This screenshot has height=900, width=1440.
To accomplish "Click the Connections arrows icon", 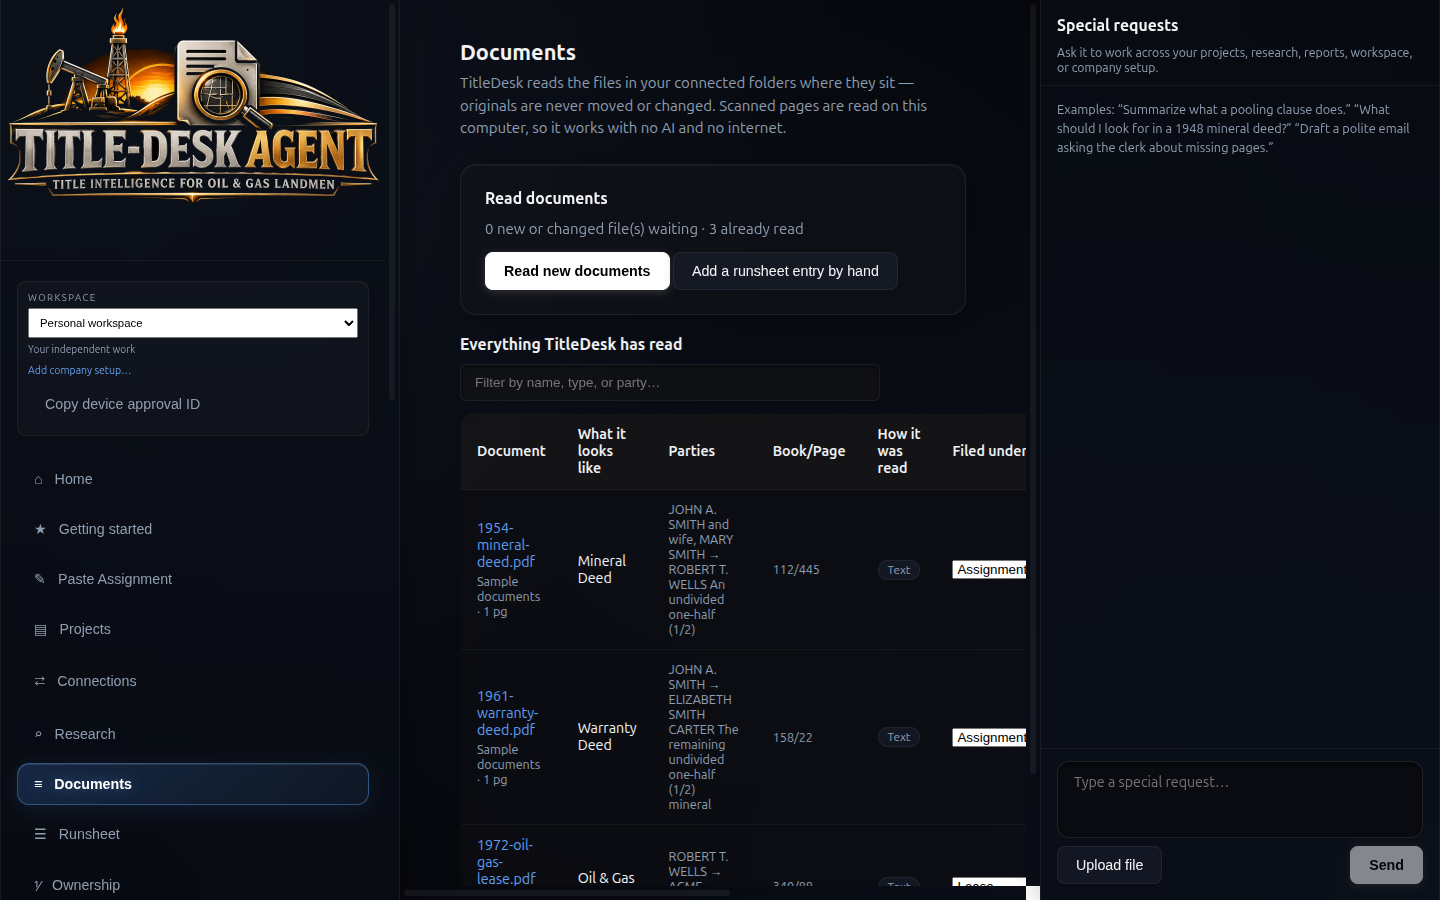I will coord(40,681).
